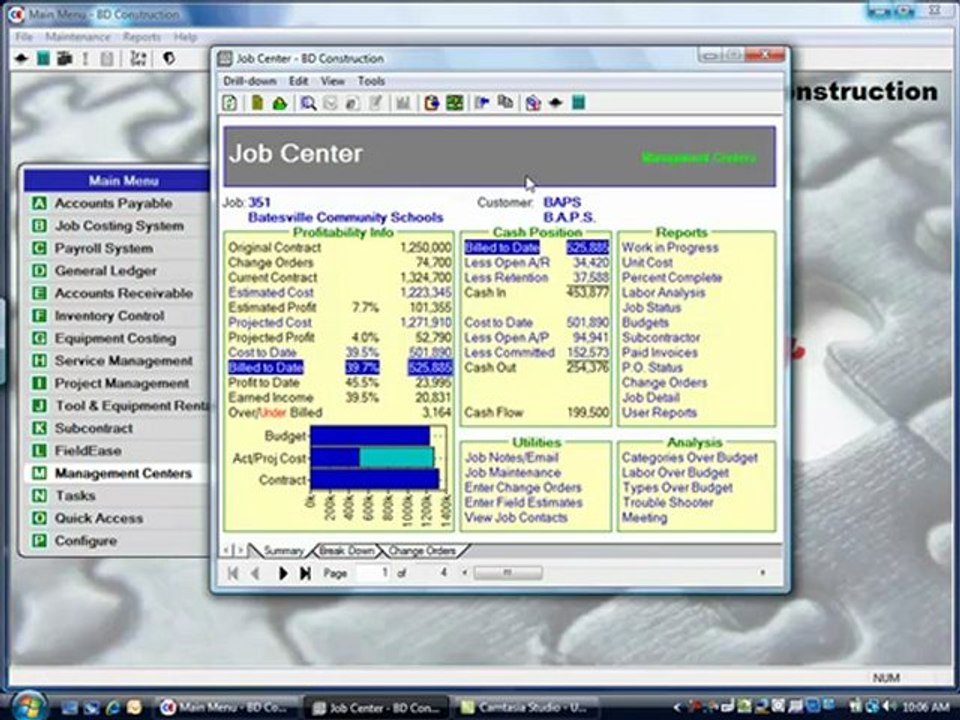Image resolution: width=960 pixels, height=720 pixels.
Task: Open the Drill-down menu
Action: click(x=250, y=81)
